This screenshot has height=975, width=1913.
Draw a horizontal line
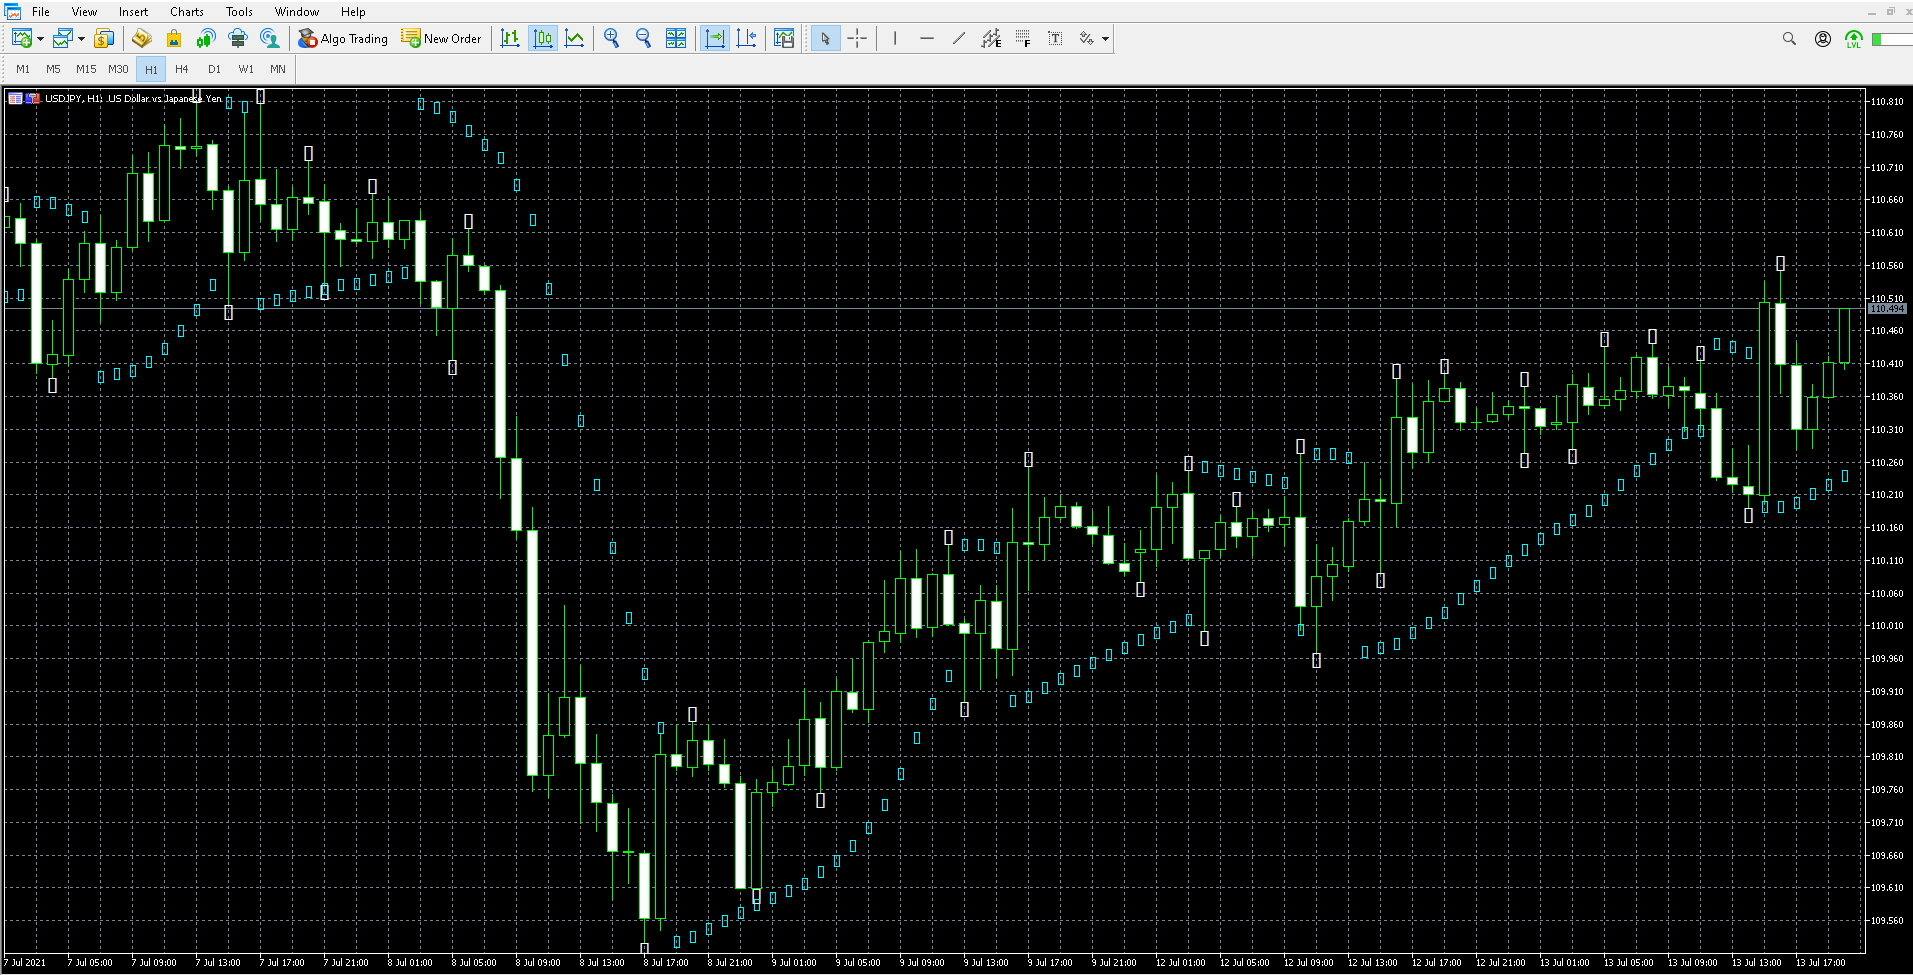click(x=927, y=38)
